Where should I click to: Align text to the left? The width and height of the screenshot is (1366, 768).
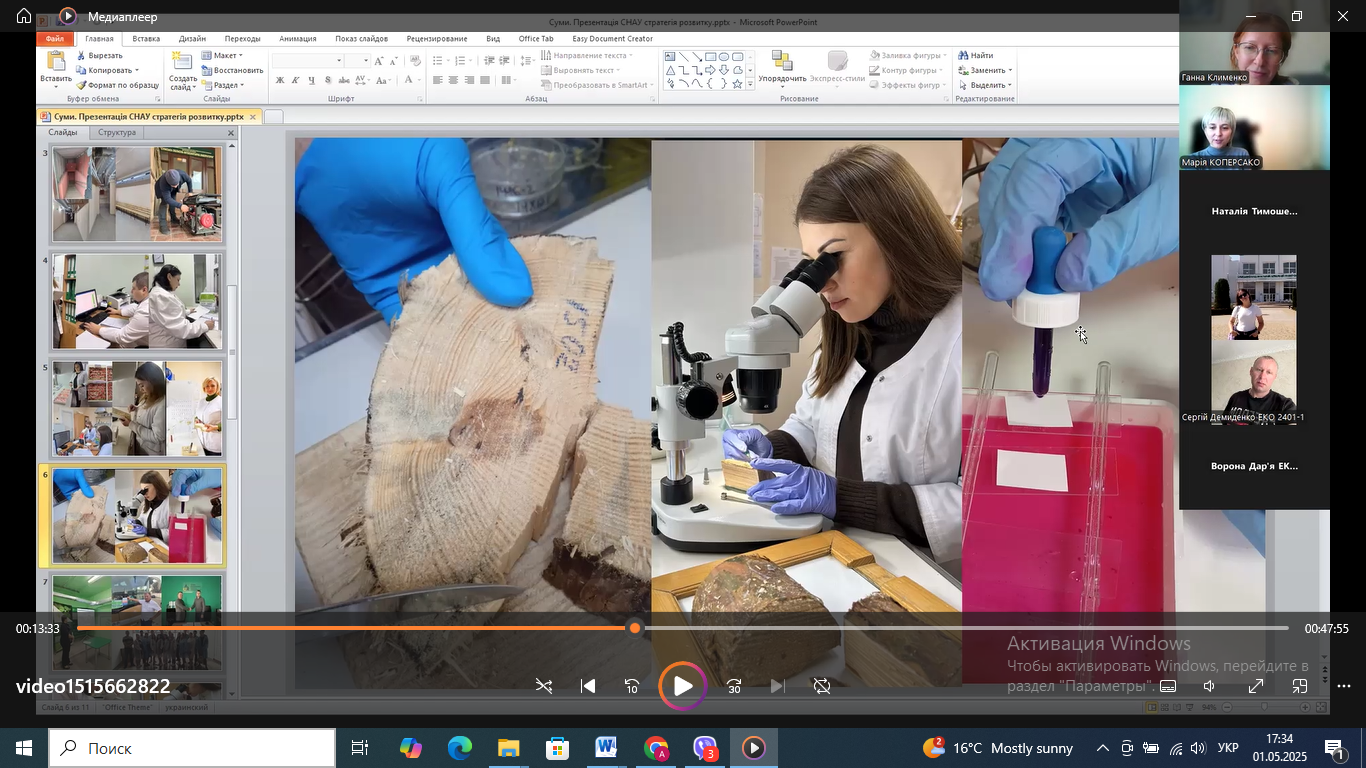tap(437, 80)
